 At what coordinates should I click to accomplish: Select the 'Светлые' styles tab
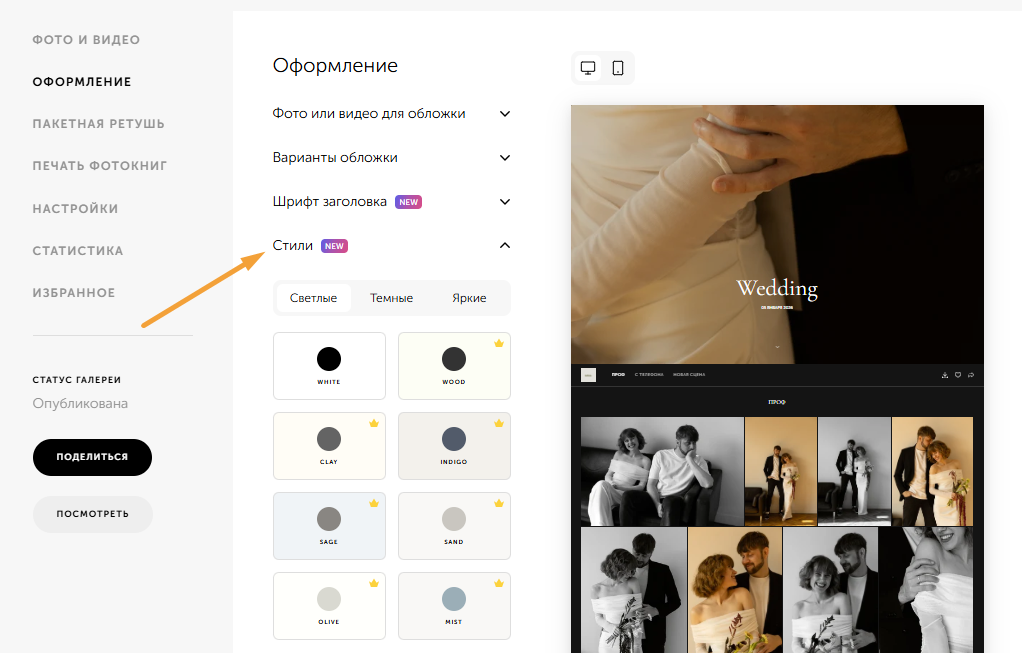tap(314, 298)
